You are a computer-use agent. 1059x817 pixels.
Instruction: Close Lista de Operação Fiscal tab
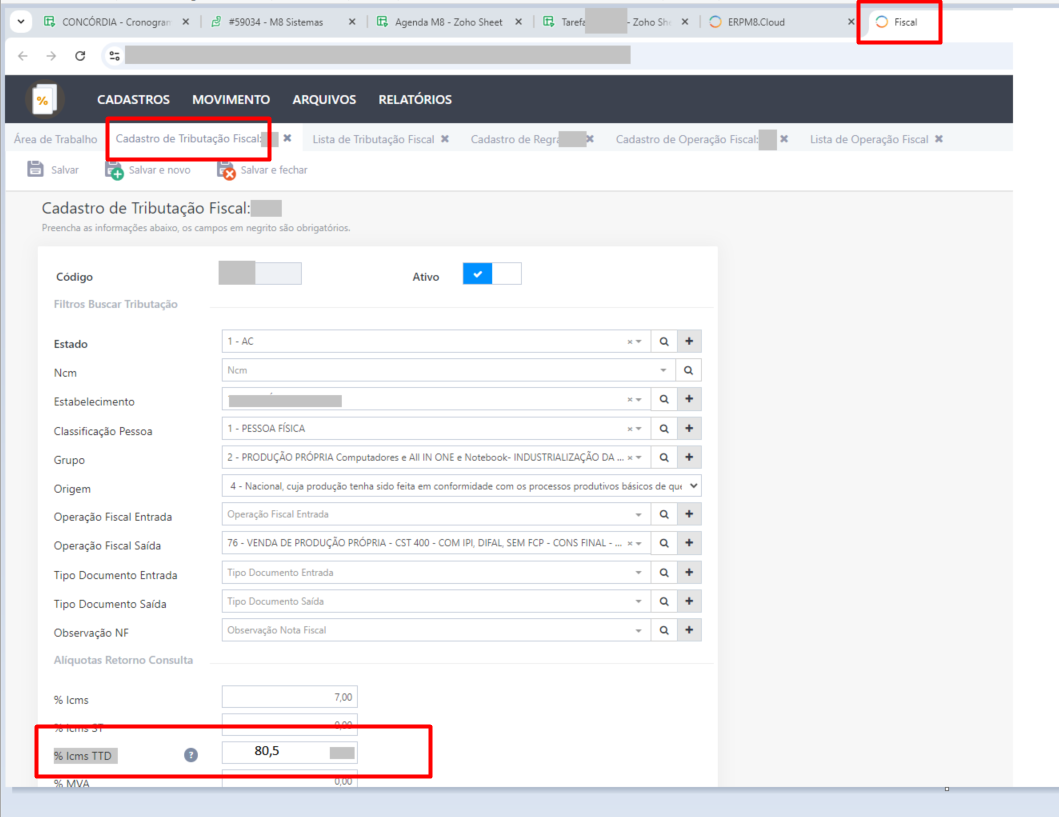pyautogui.click(x=939, y=139)
